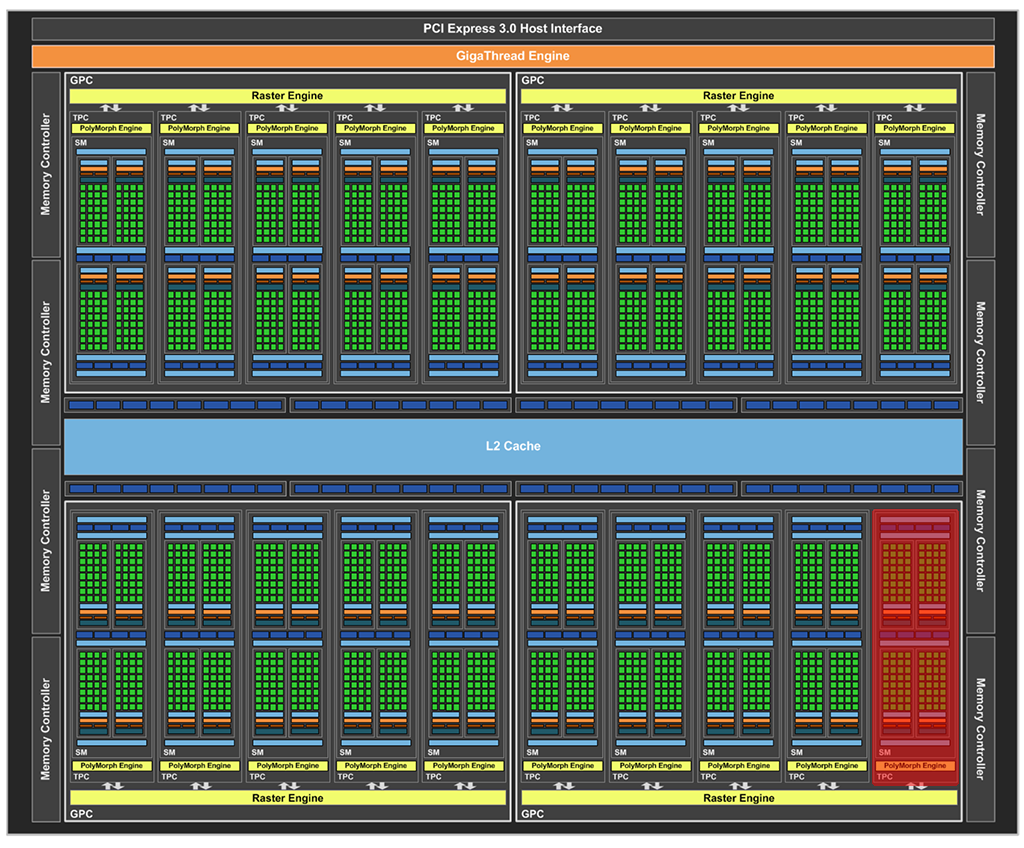Click arrows icon below first lower-left TPC
1024x848 pixels.
pyautogui.click(x=111, y=786)
